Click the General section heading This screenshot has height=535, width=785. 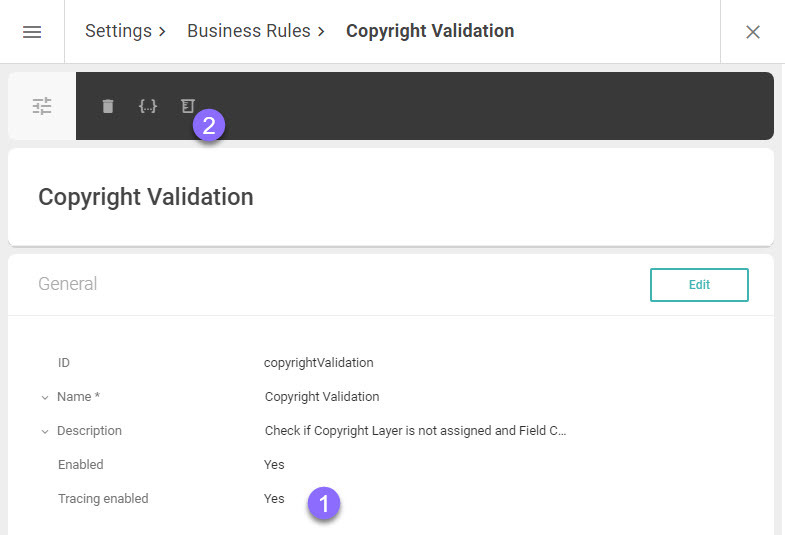click(x=68, y=284)
